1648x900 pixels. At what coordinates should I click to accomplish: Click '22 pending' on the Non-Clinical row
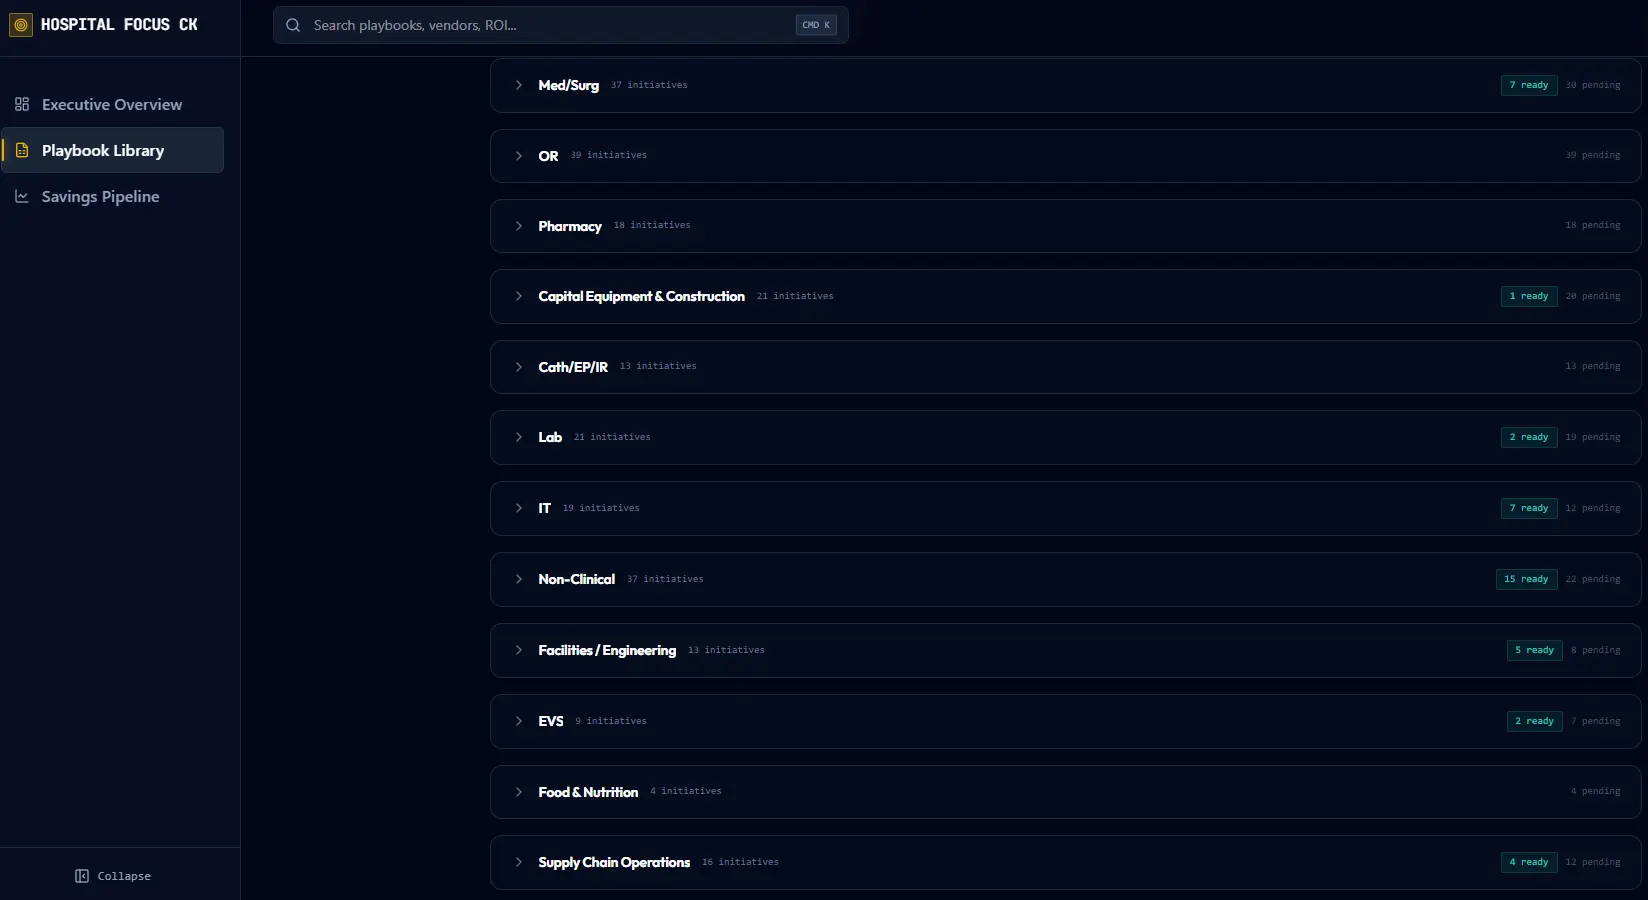tap(1593, 579)
